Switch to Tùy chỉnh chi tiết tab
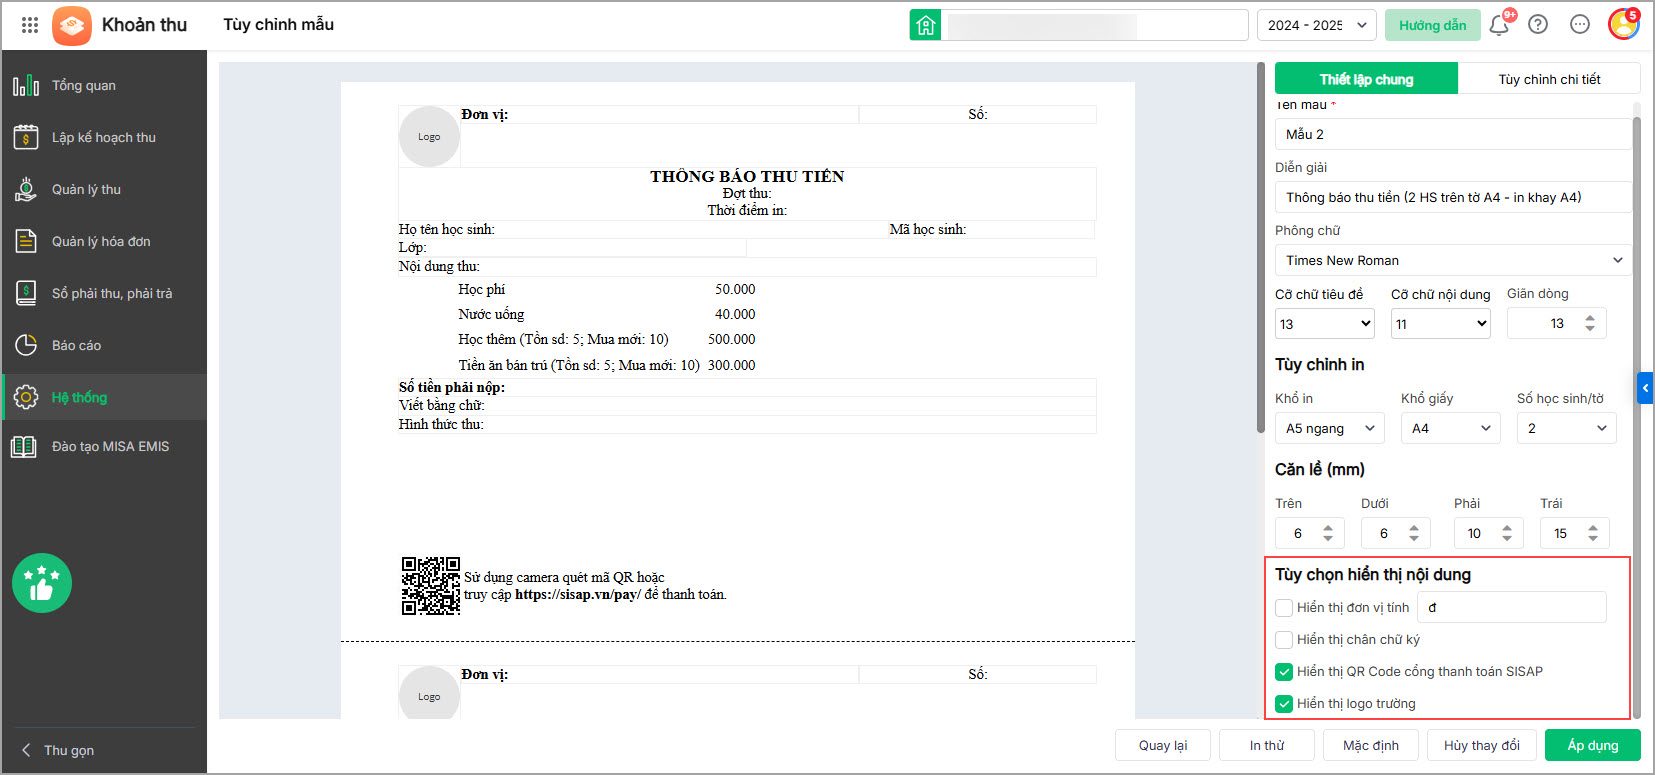Screen dimensions: 1655x775 point(1549,79)
